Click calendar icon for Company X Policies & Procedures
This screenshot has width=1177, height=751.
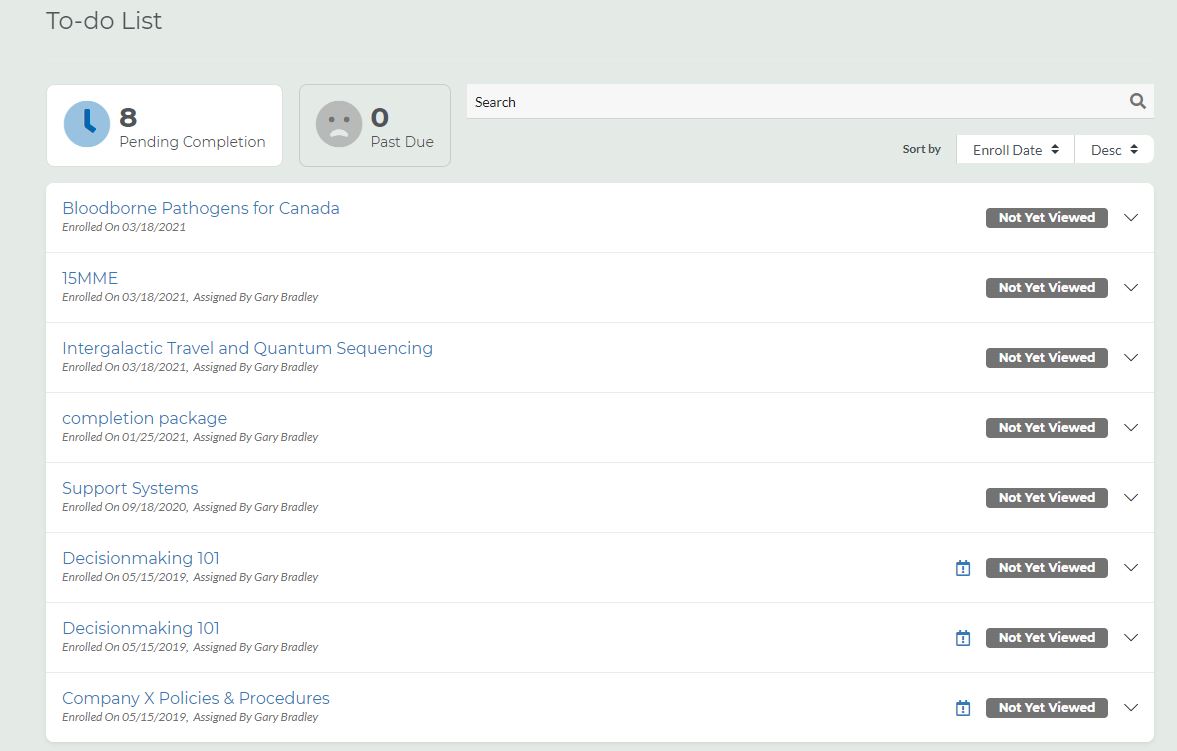(963, 708)
